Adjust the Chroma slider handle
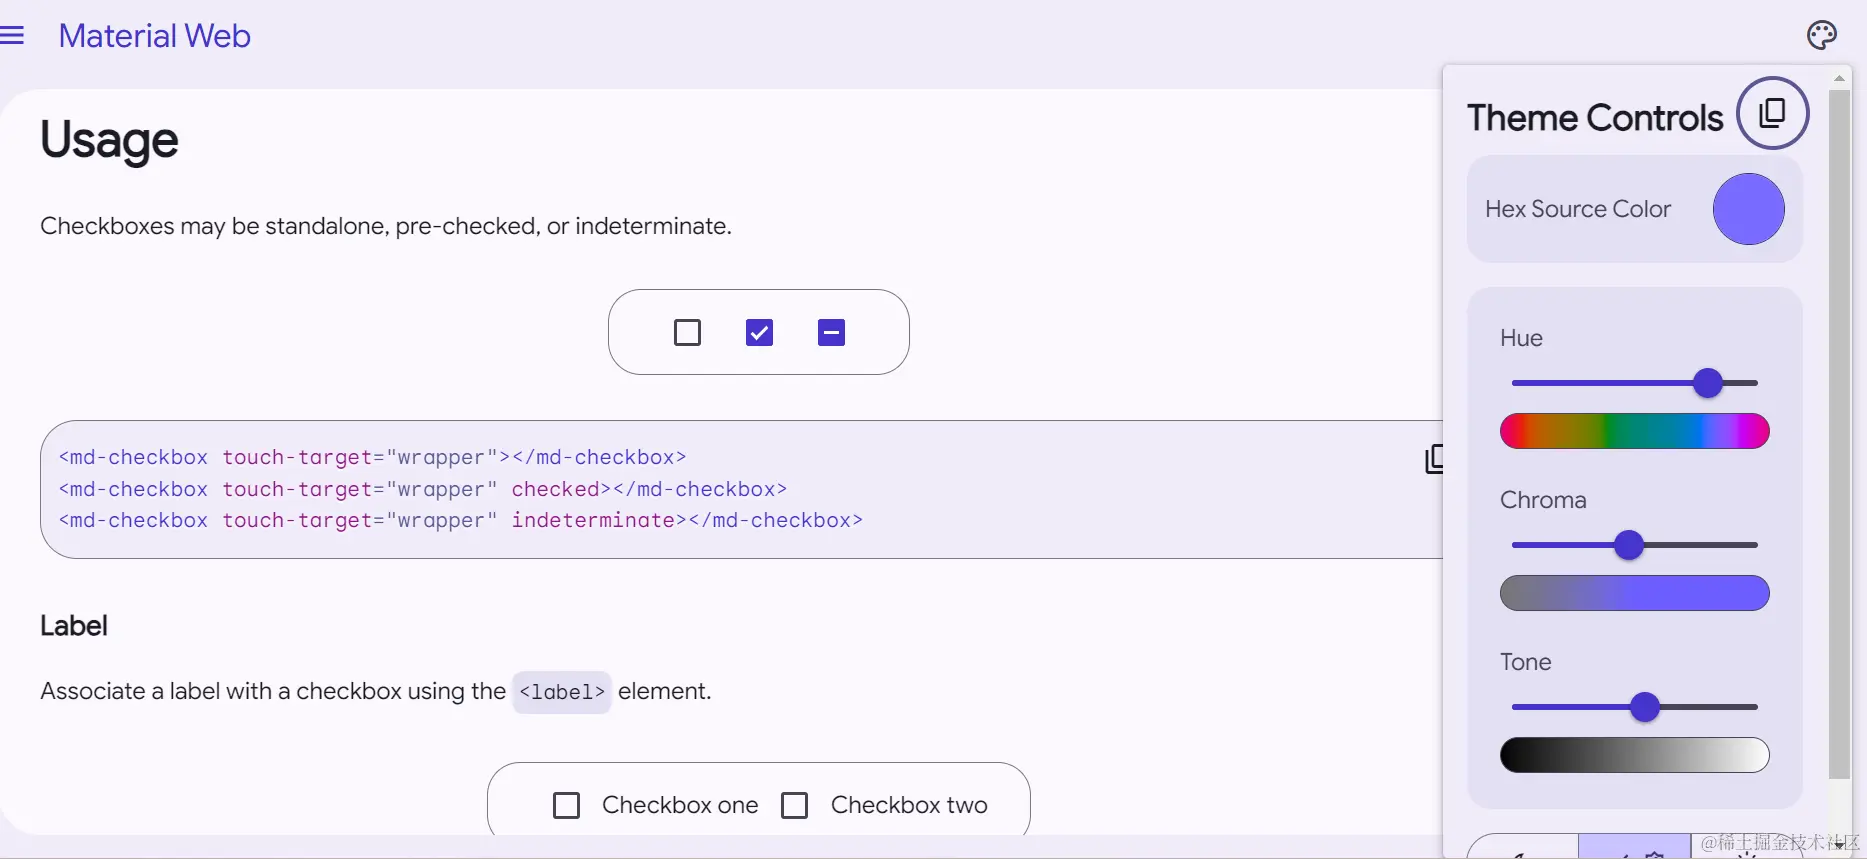 [x=1631, y=545]
